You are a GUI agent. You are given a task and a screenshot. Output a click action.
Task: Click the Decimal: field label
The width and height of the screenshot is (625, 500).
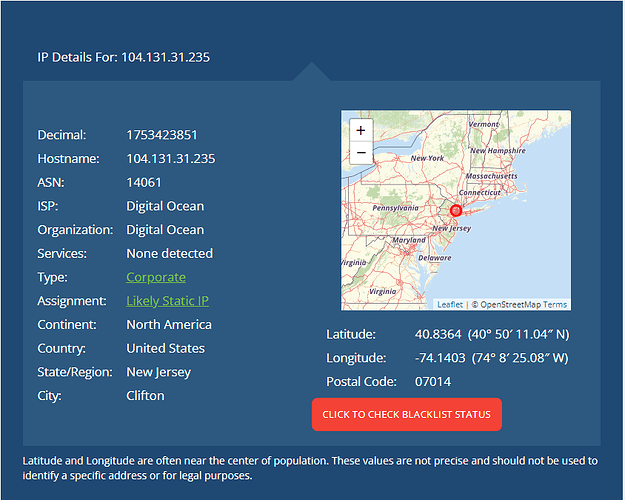pos(62,135)
